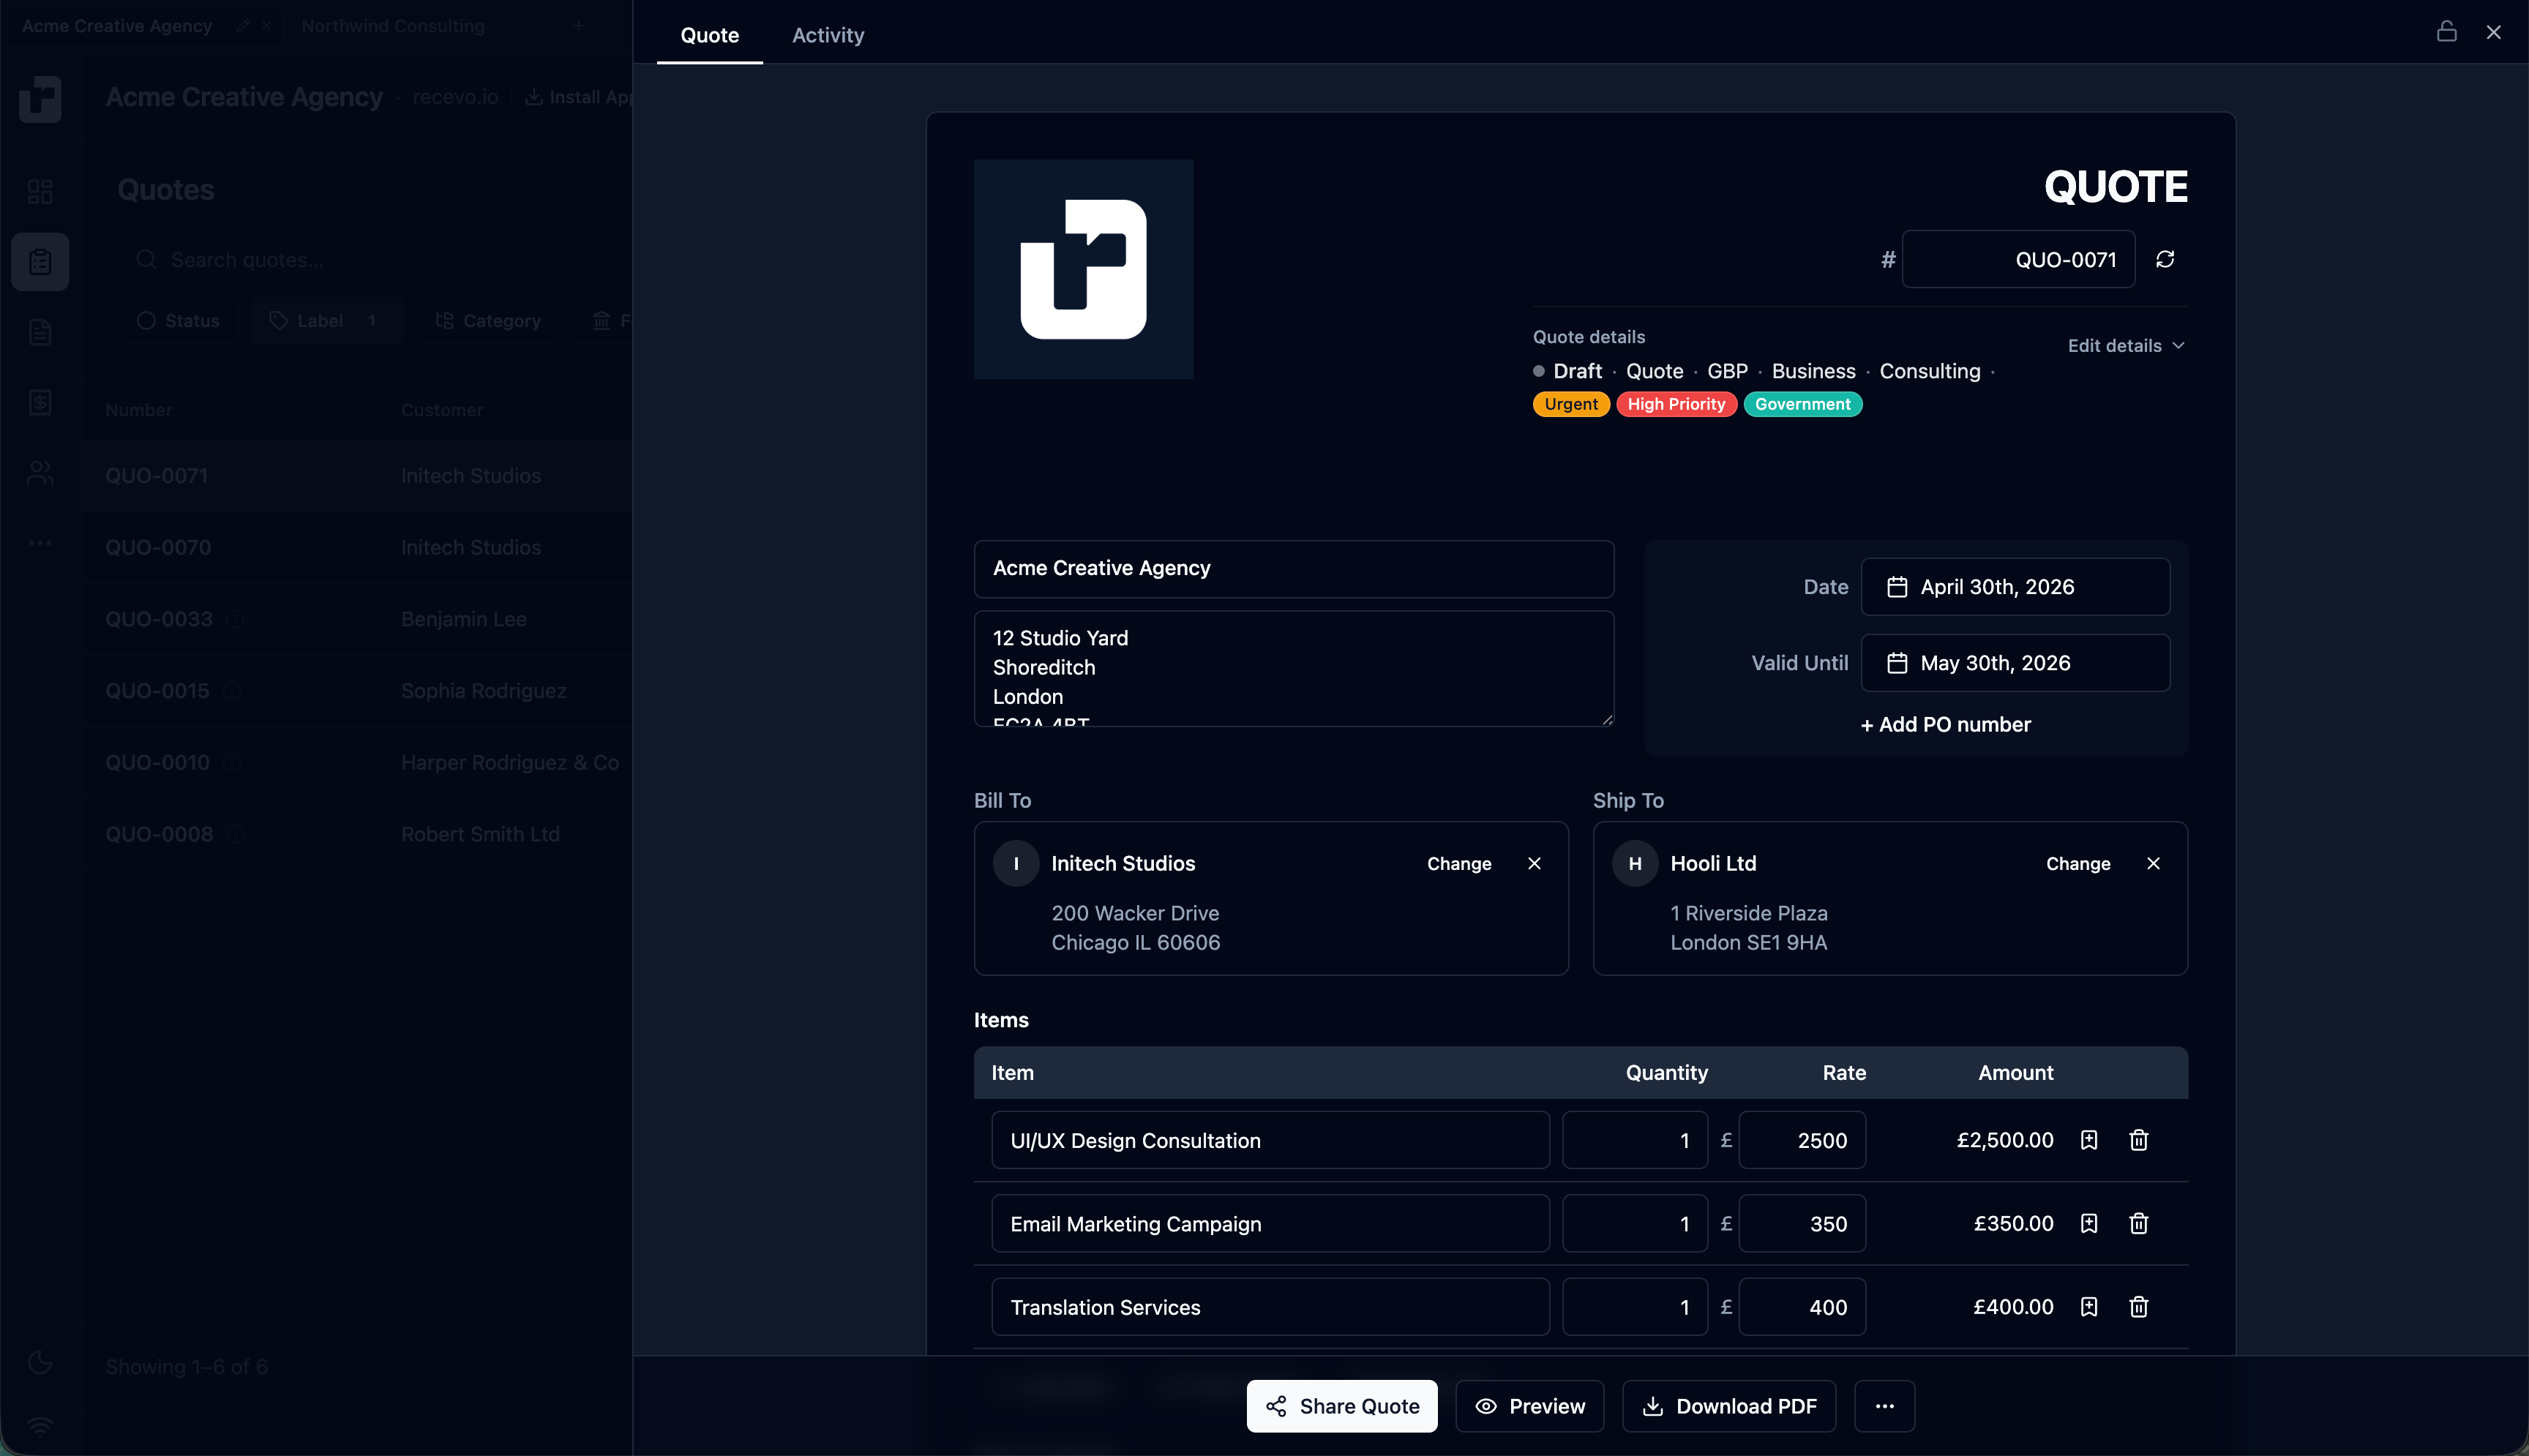This screenshot has height=1456, width=2529.
Task: Delete the Email Marketing Campaign line item
Action: point(2138,1223)
